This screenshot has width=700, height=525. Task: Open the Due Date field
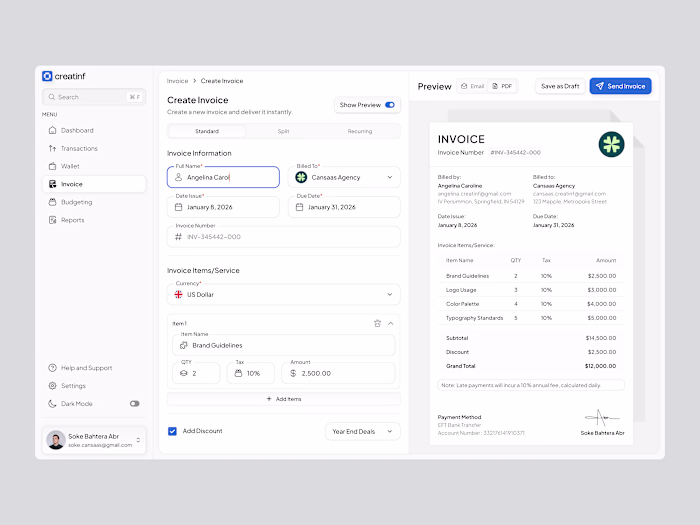(x=344, y=207)
